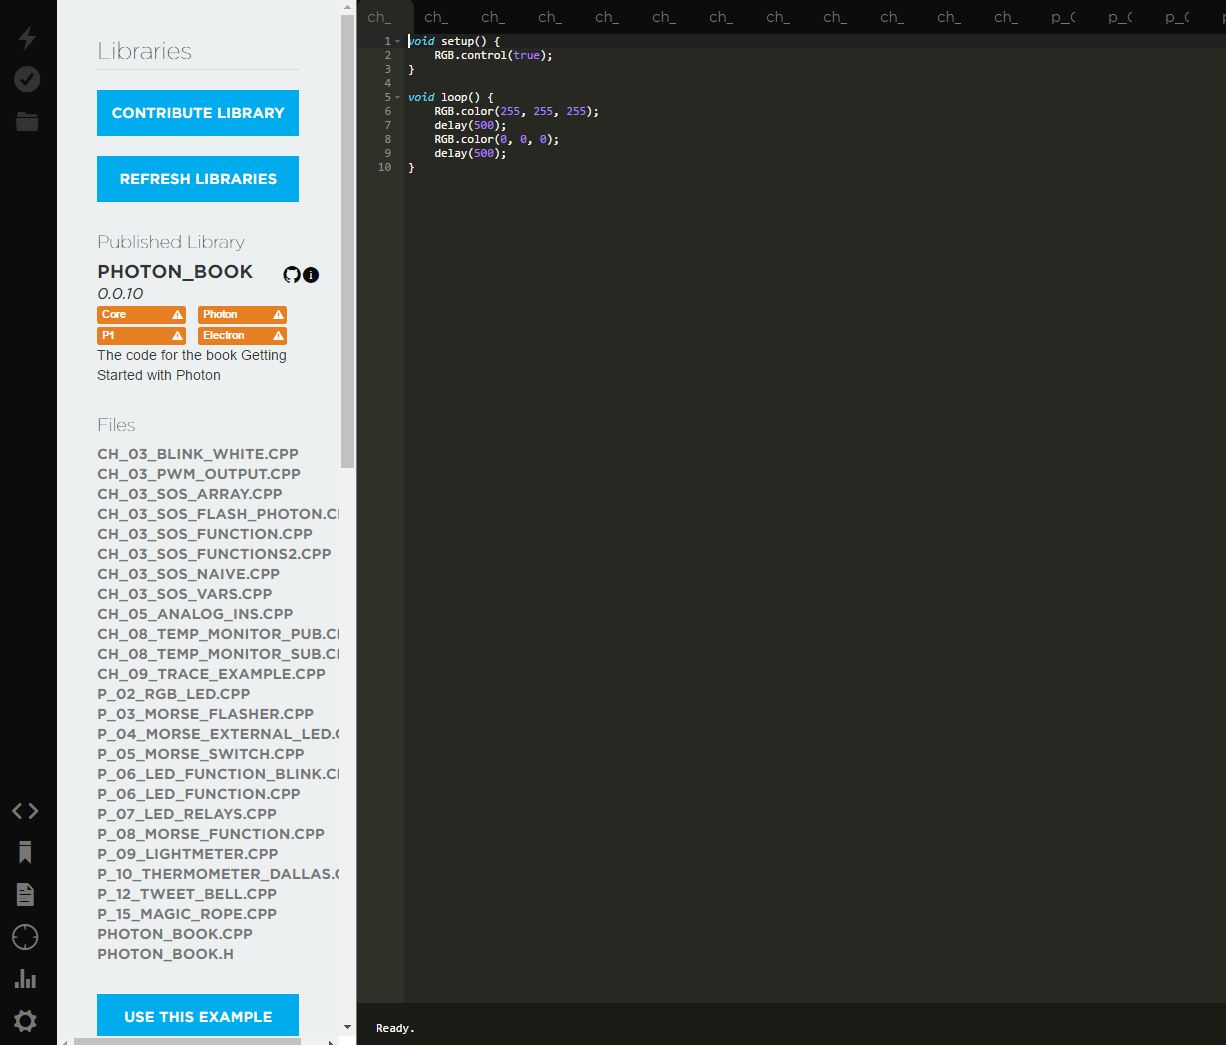
Task: Open the Devices crosshair icon
Action: 25,937
